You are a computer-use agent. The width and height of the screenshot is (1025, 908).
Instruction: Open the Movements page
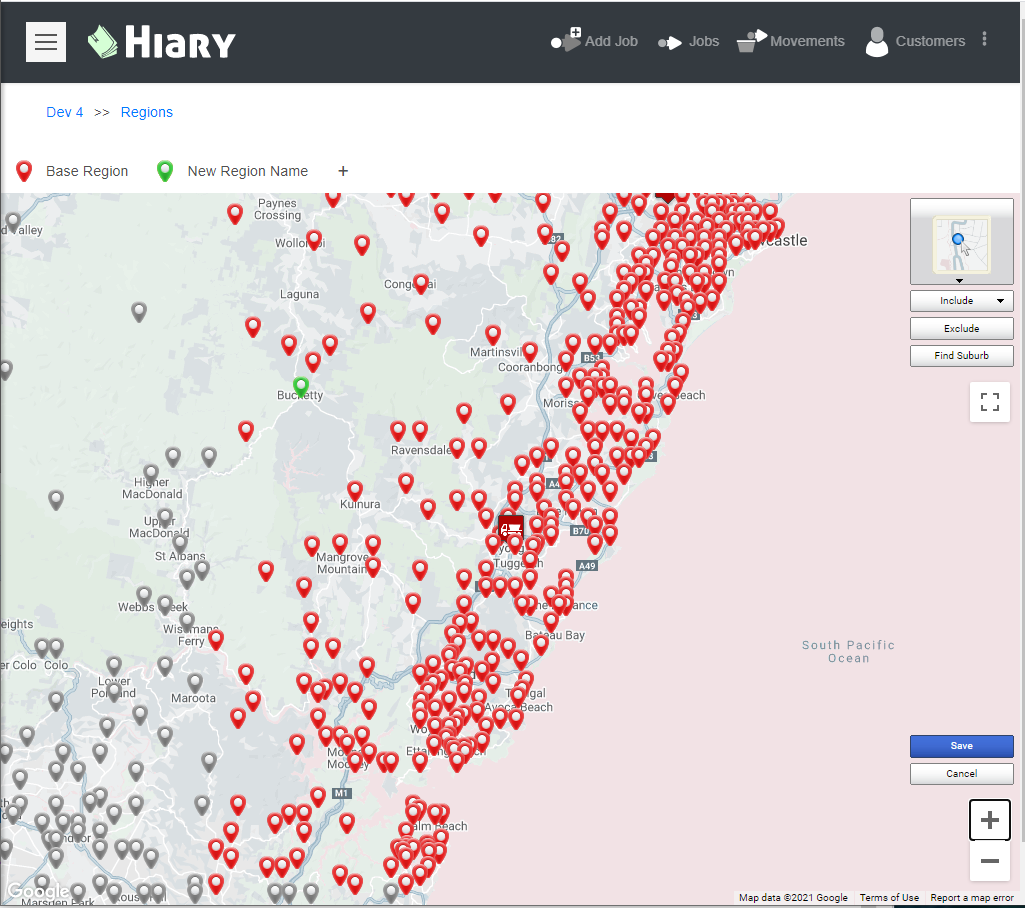click(791, 41)
